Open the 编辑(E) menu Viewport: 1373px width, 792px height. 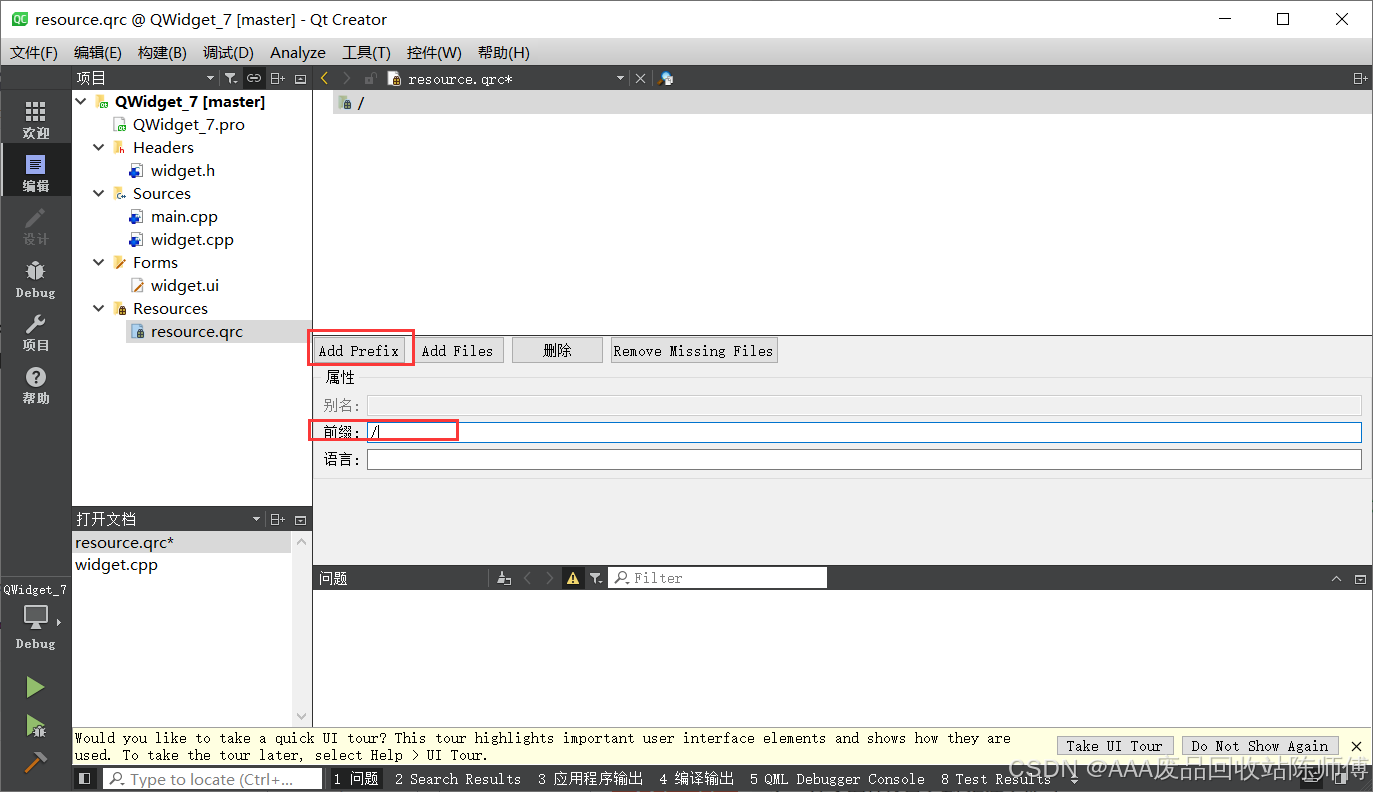click(98, 53)
